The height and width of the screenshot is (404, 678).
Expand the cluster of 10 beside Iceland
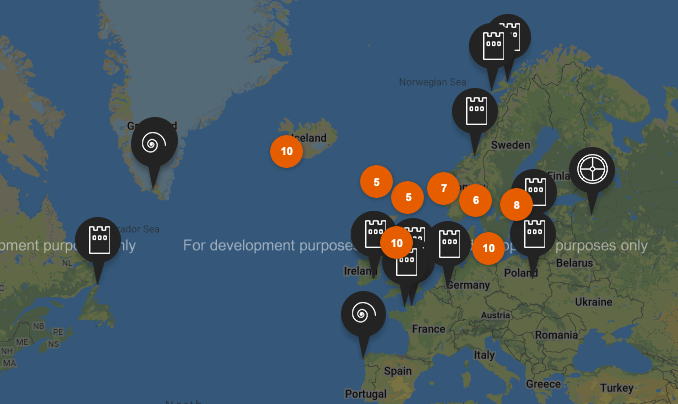coord(286,151)
